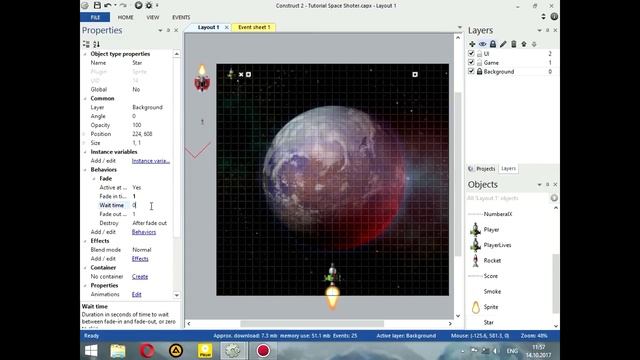
Task: Click layout horizontal scrollbar thumb
Action: tap(312, 324)
